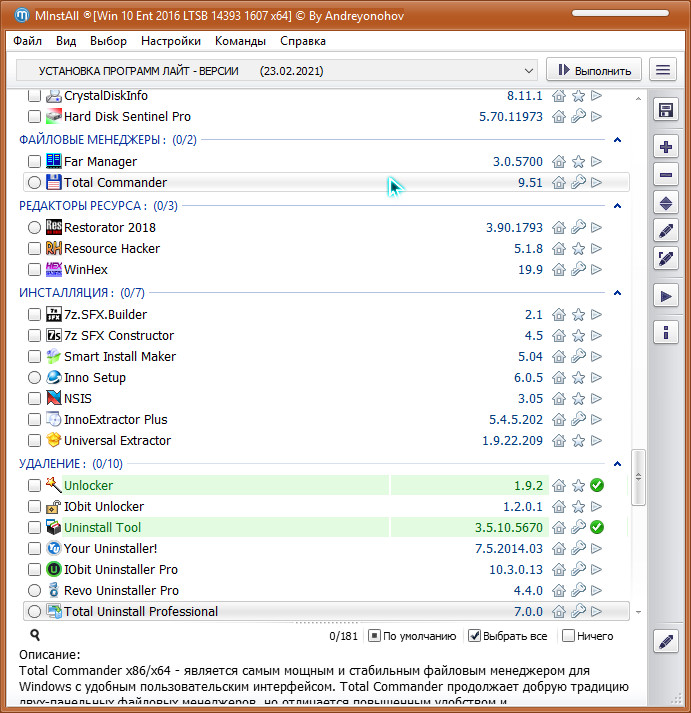Toggle the По умолчанию checkbox
This screenshot has height=713, width=691.
pos(374,636)
